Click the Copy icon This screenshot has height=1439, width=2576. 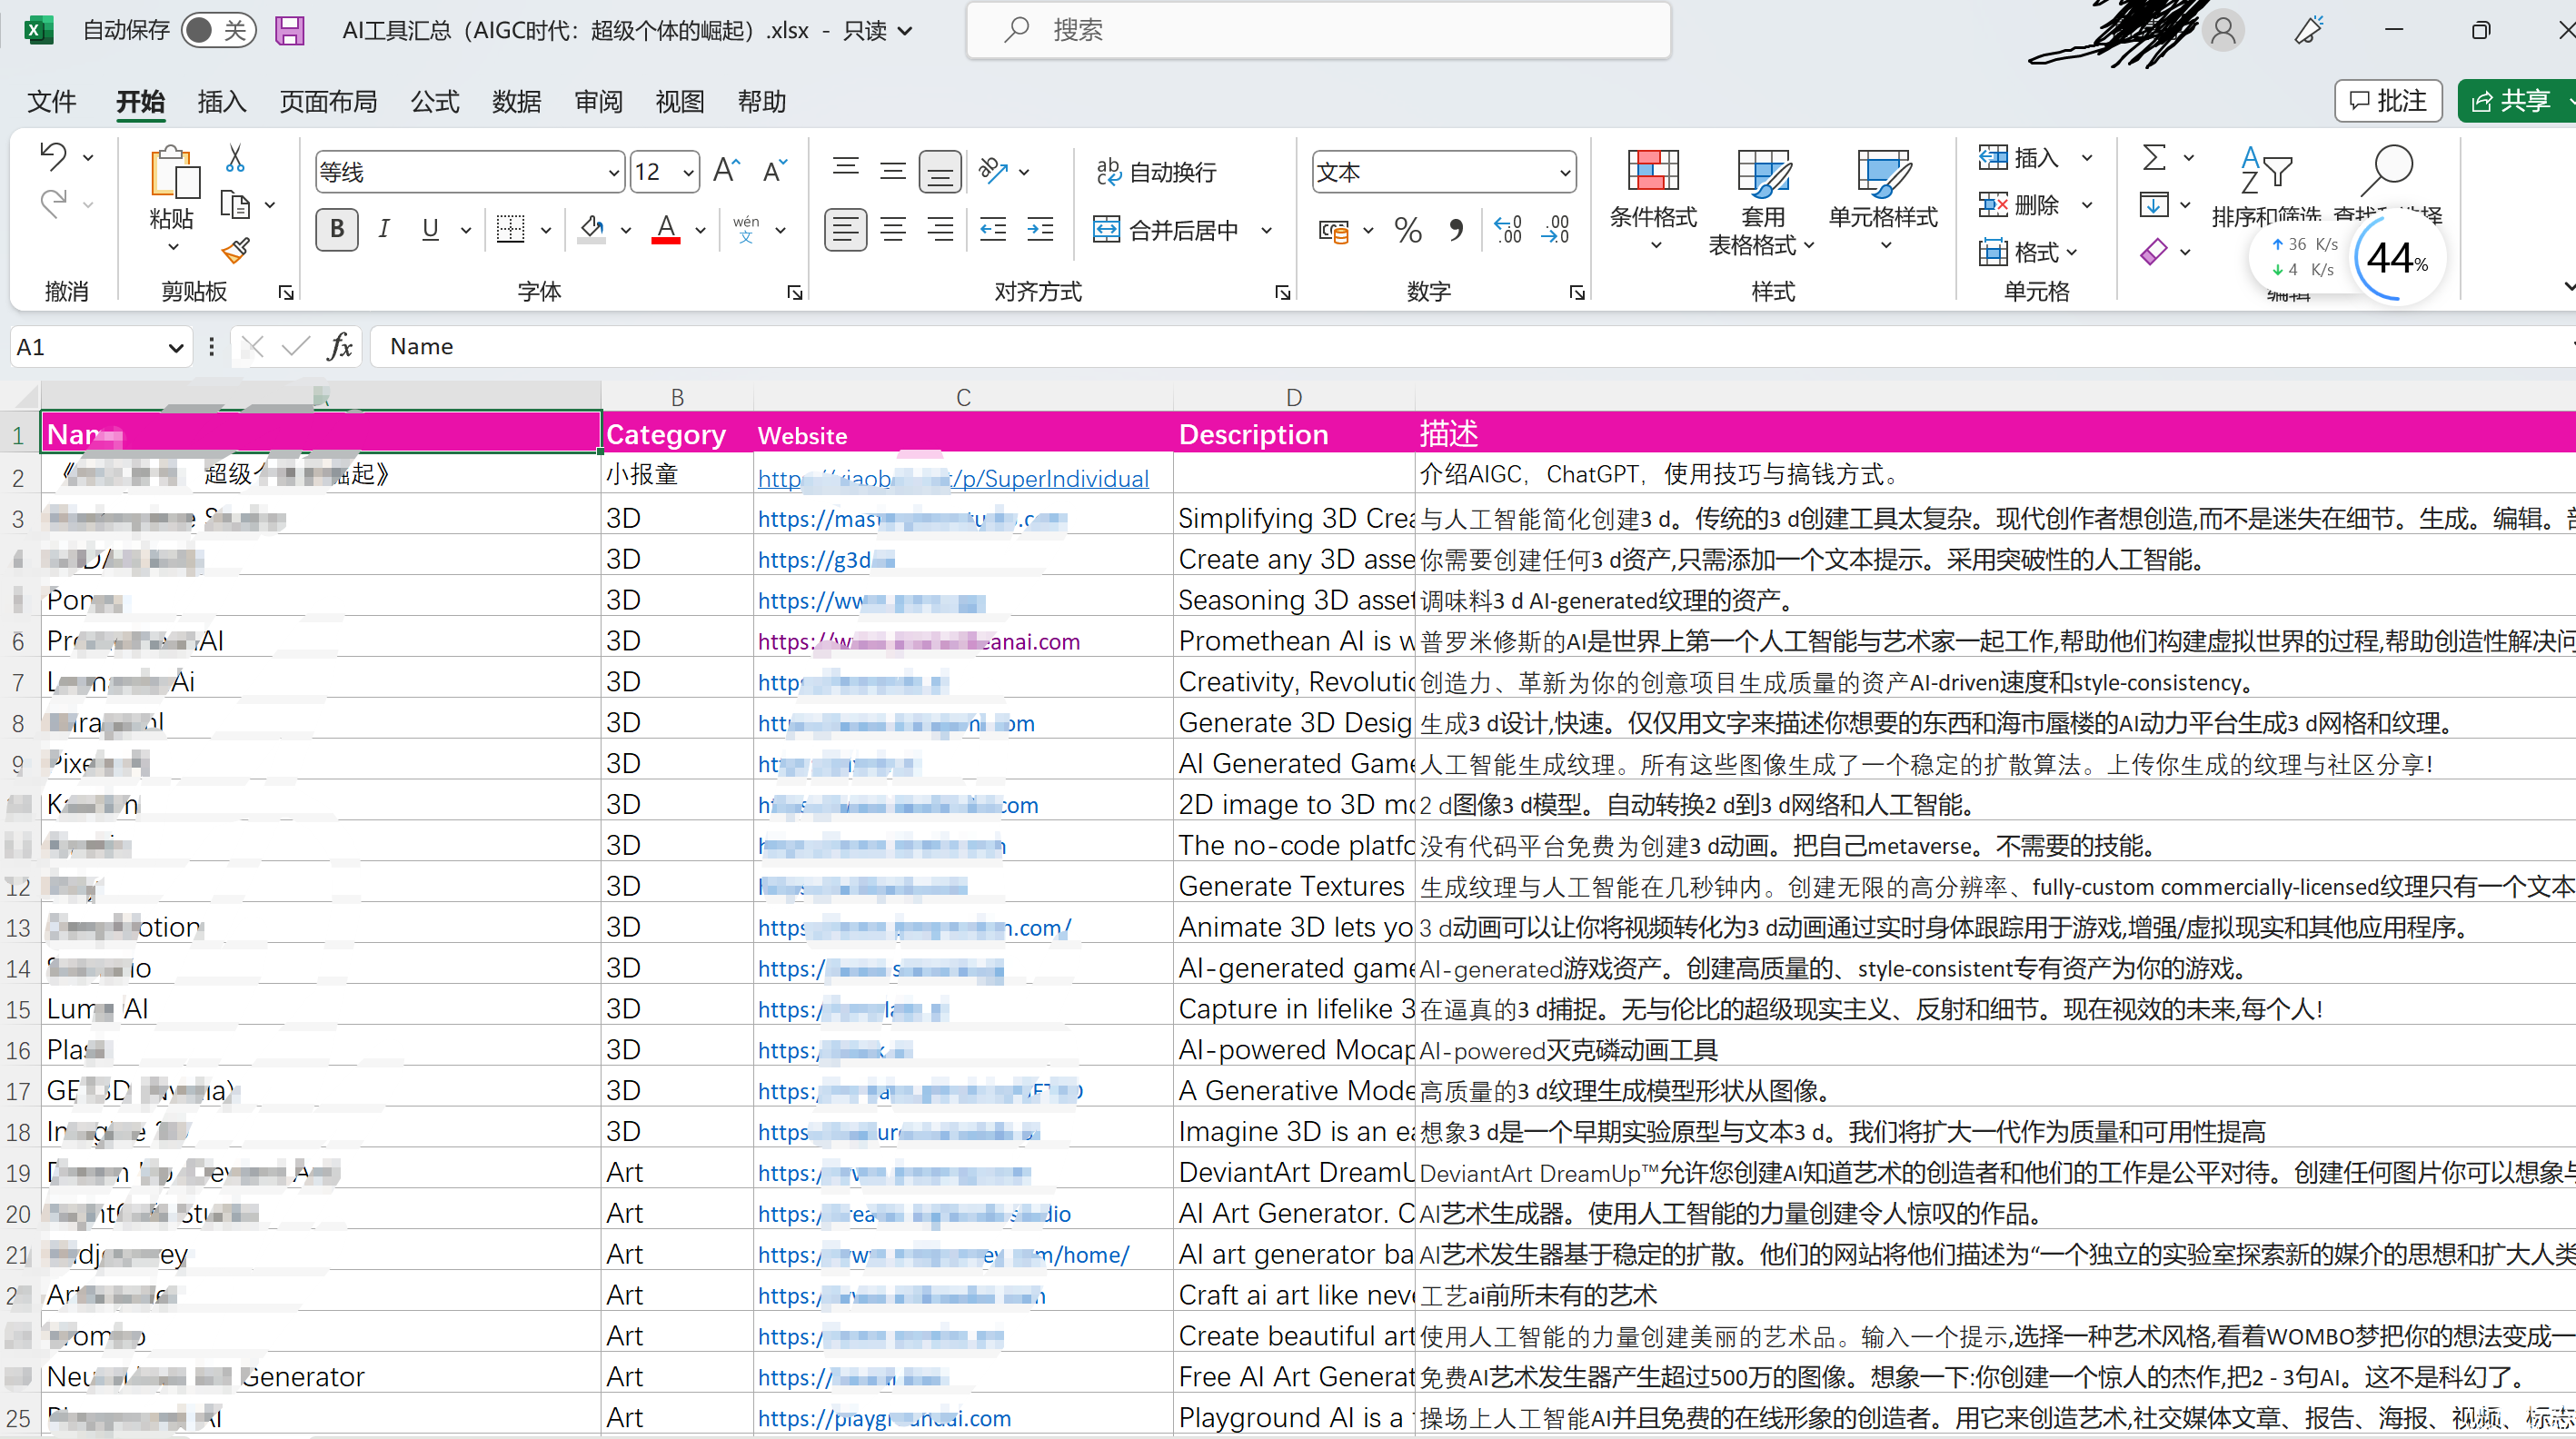point(235,204)
